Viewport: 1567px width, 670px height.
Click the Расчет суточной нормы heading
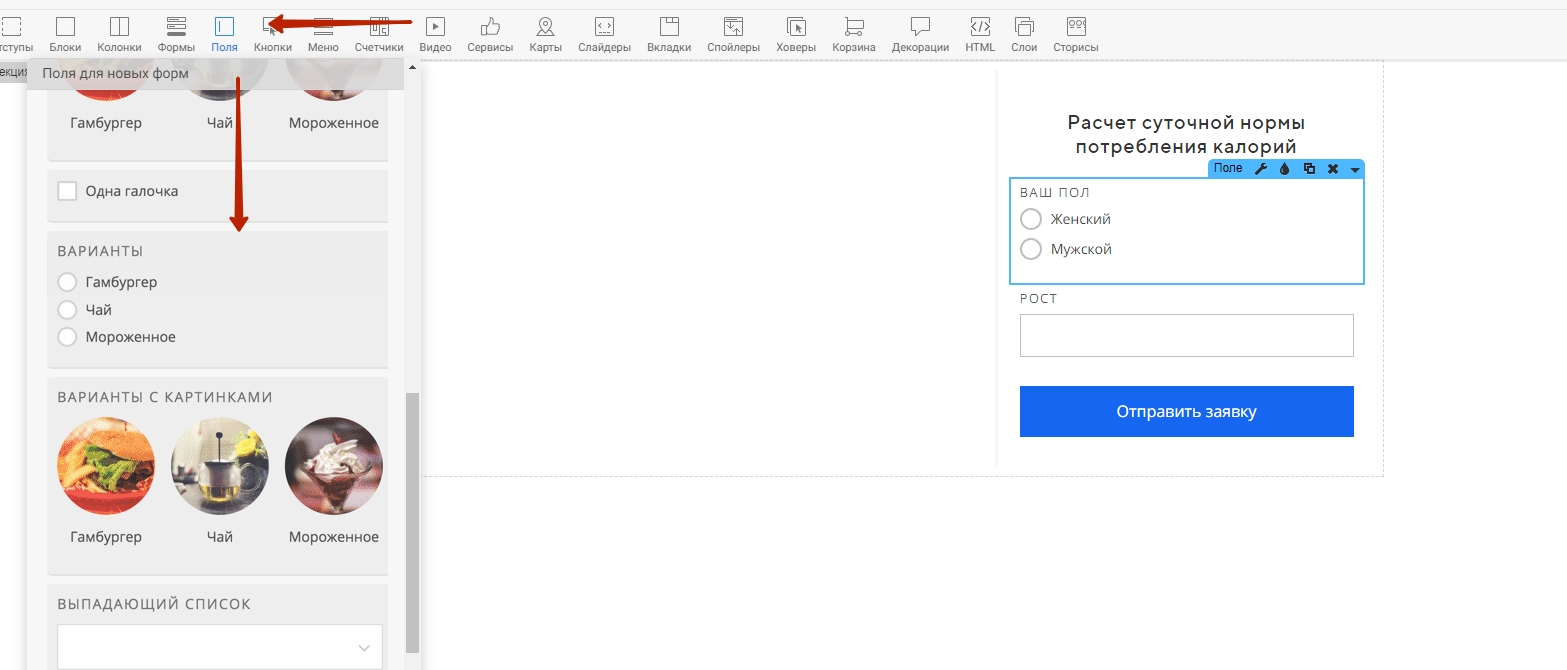pyautogui.click(x=1186, y=135)
